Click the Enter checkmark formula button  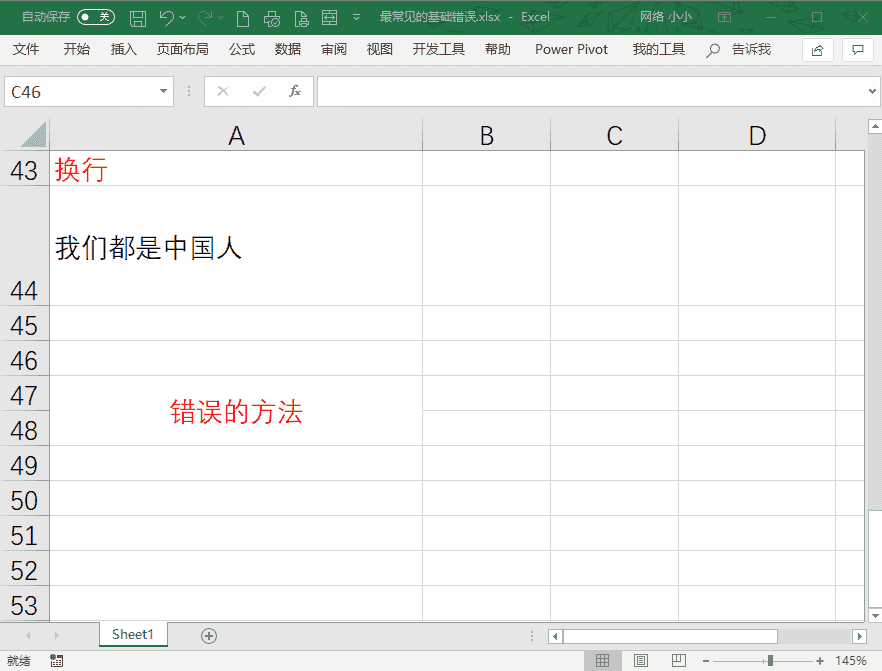pos(259,91)
